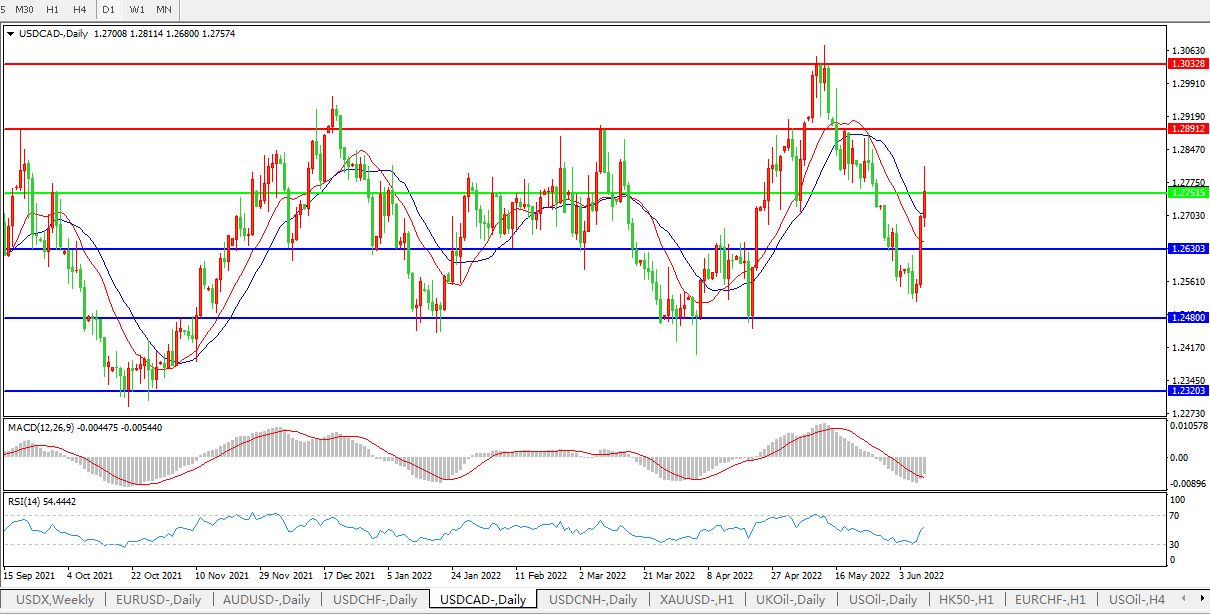Switch to the EURUSD-,Daily chart tab
Screen dimensions: 1210x614
[158, 600]
